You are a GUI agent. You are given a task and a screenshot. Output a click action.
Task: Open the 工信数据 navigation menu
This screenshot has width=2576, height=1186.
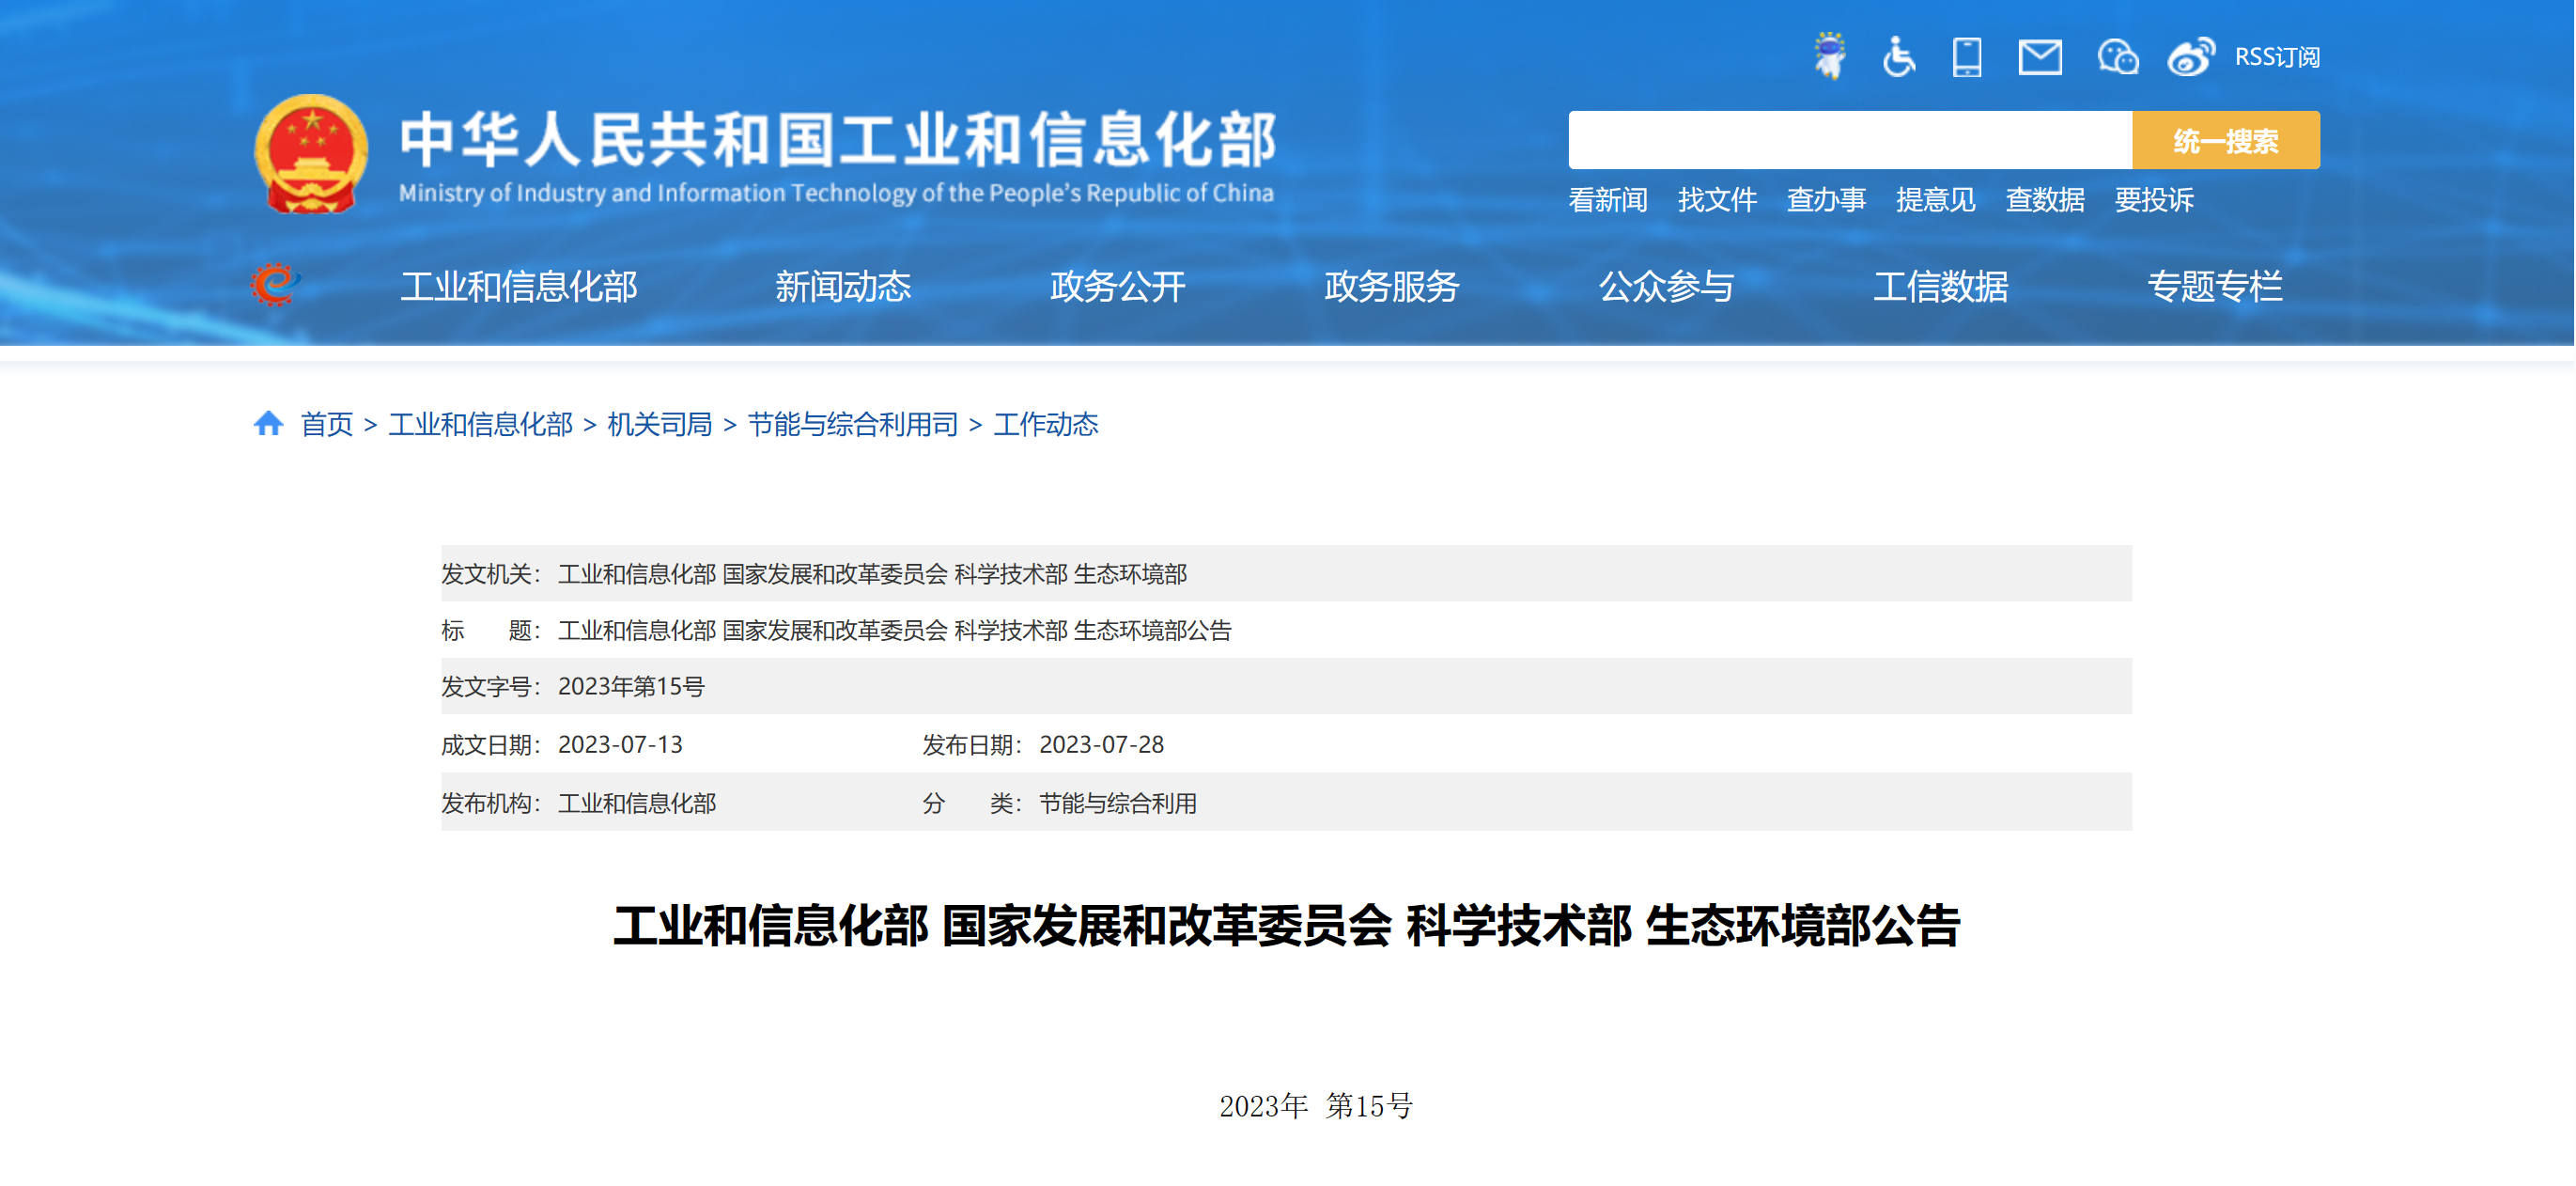[1940, 287]
